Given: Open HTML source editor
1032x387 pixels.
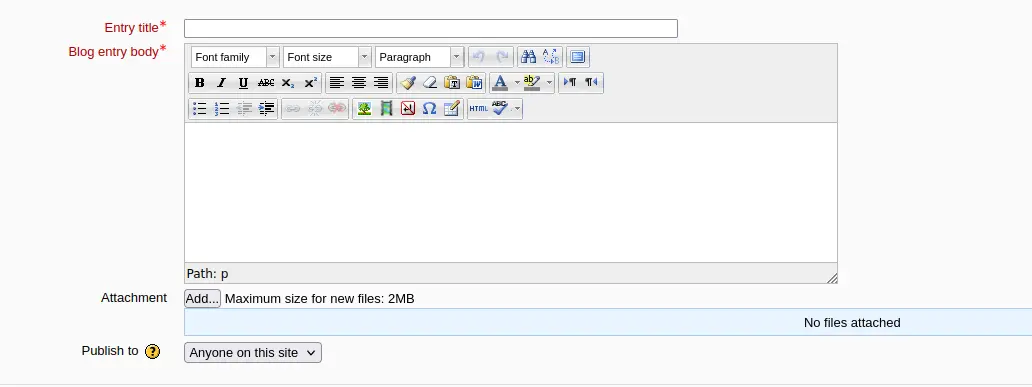Looking at the screenshot, I should coord(478,109).
